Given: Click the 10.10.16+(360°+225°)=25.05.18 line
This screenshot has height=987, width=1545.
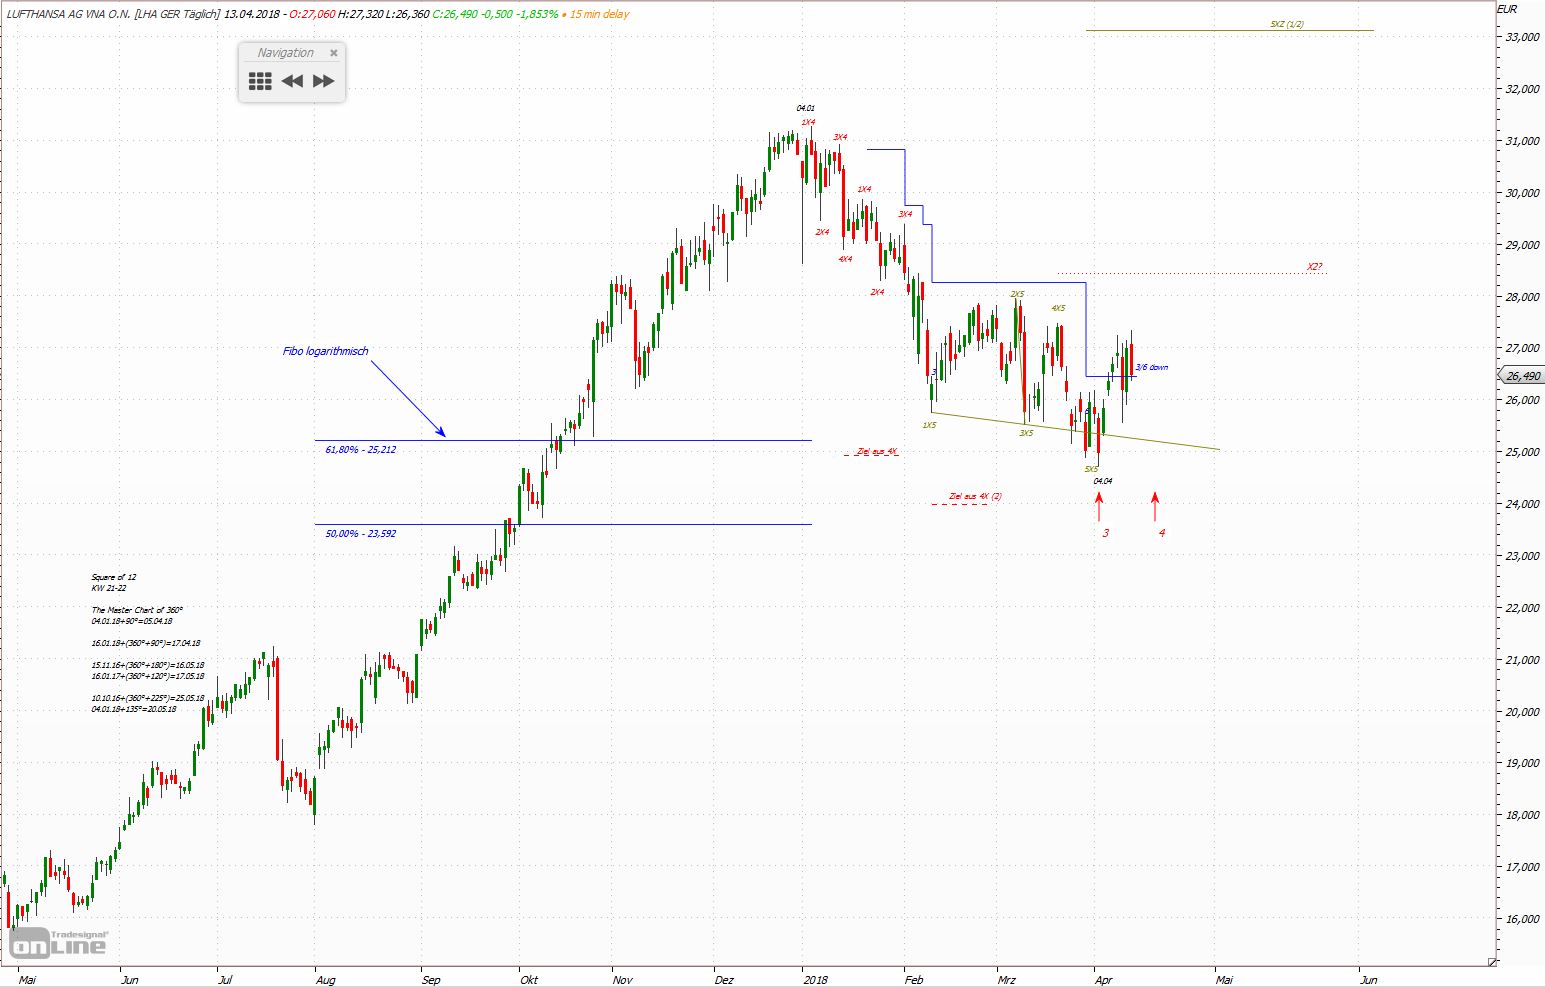Looking at the screenshot, I should tap(147, 698).
